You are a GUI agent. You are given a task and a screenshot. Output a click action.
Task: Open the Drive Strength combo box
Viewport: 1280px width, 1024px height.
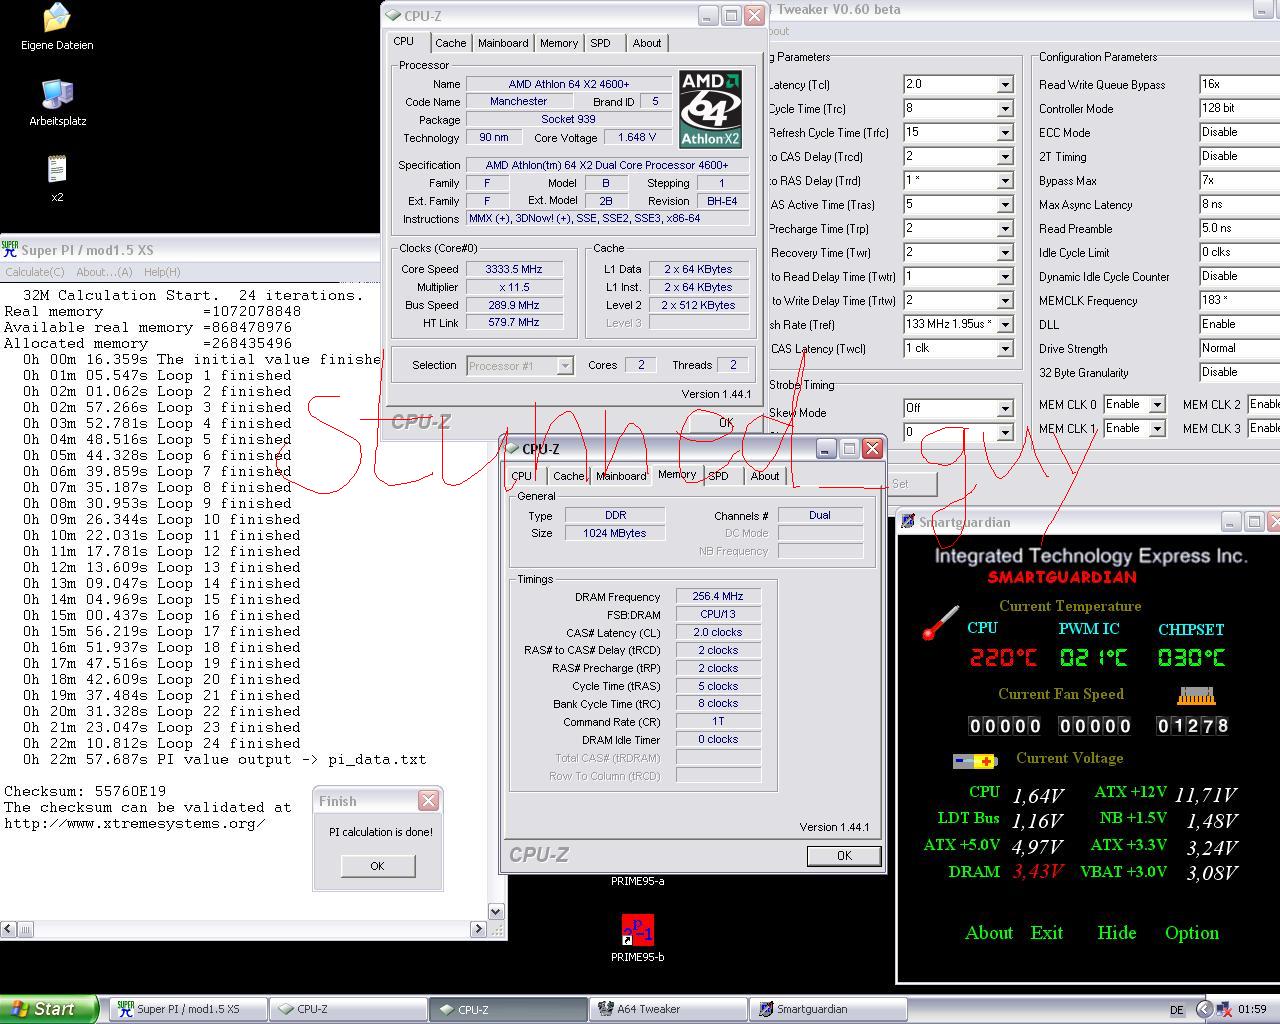coord(1239,349)
